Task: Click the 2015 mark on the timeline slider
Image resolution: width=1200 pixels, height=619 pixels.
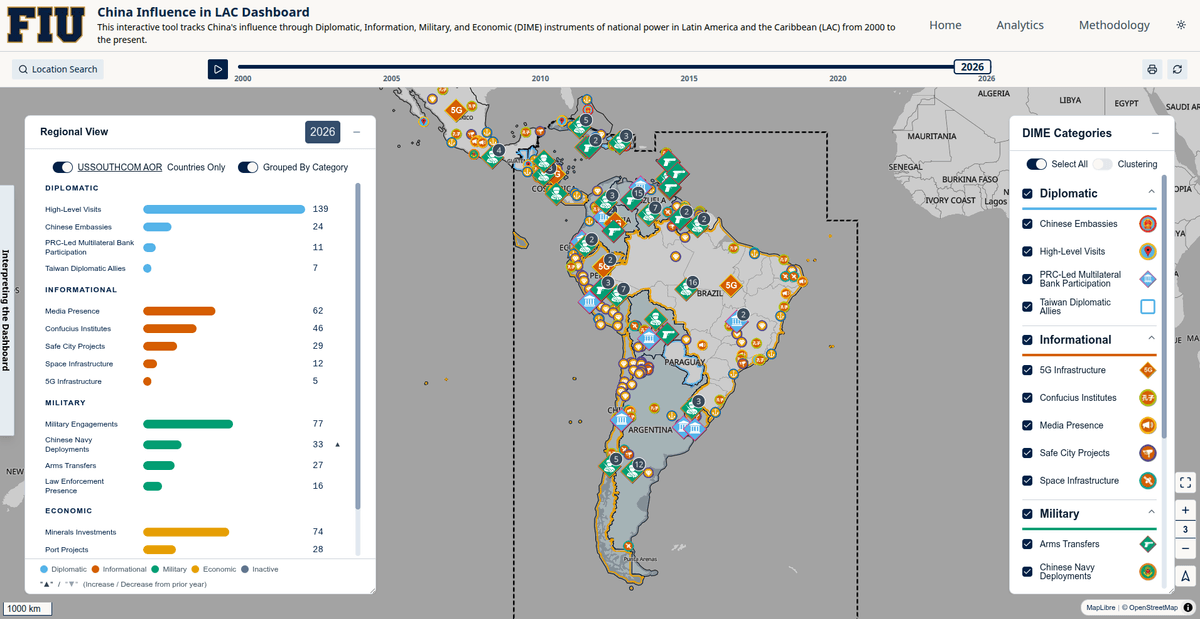Action: tap(689, 77)
